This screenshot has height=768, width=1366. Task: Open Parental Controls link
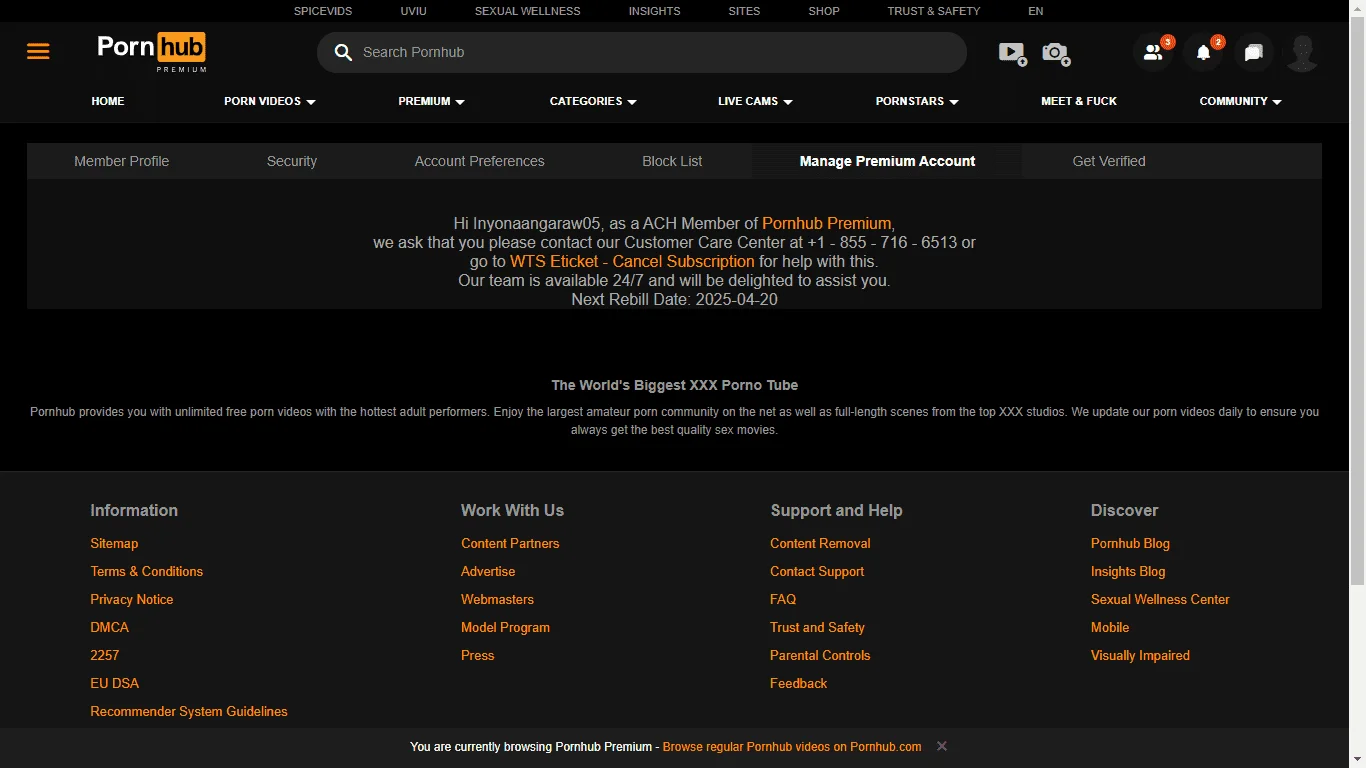(820, 655)
